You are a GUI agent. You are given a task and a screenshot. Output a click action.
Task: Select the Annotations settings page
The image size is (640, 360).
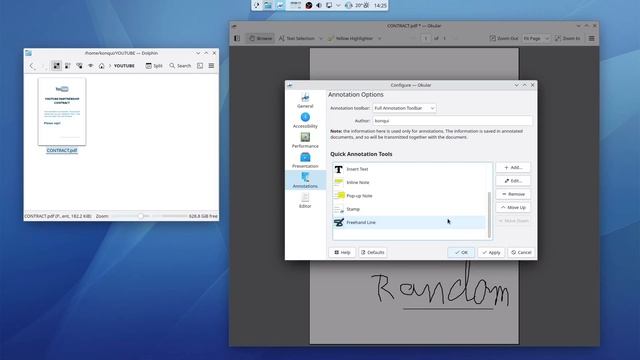305,180
